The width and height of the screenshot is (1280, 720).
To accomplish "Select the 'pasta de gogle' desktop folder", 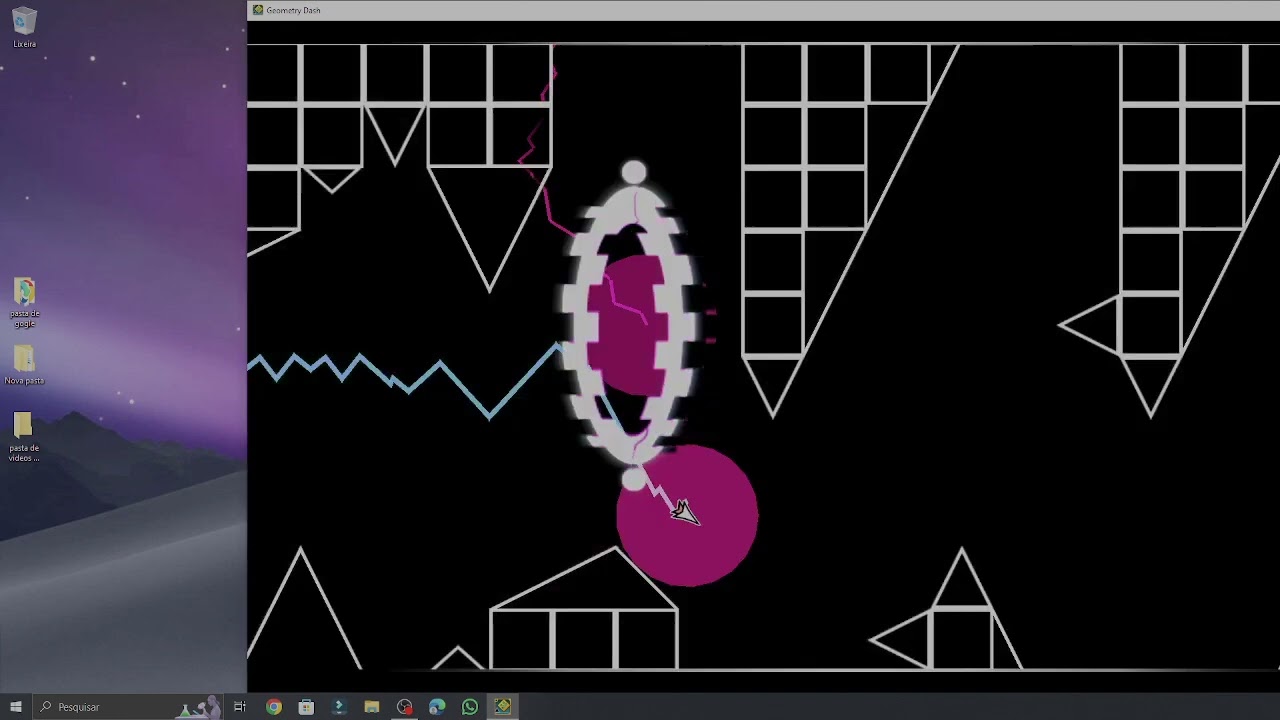I will coord(25,302).
